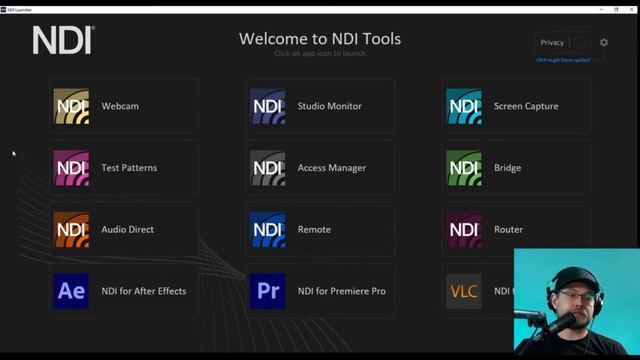Click the Router label text
Viewport: 640px width, 360px height.
pyautogui.click(x=508, y=229)
